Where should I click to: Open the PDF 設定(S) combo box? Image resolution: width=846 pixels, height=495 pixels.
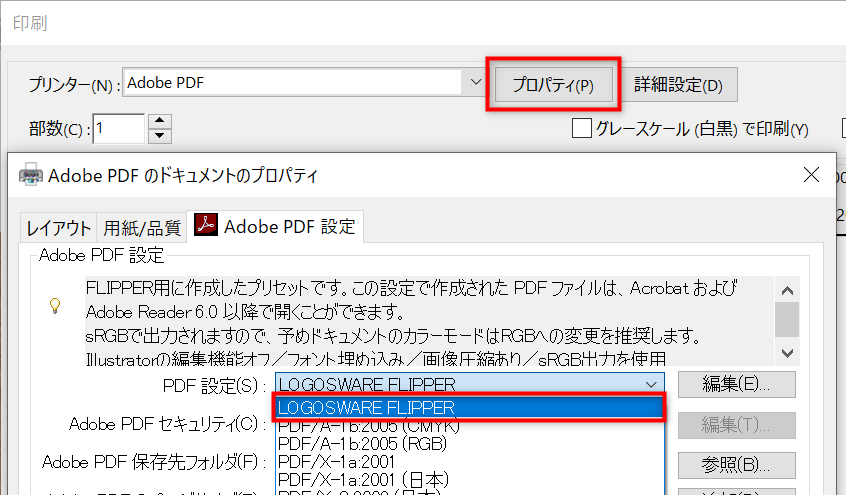click(x=469, y=384)
